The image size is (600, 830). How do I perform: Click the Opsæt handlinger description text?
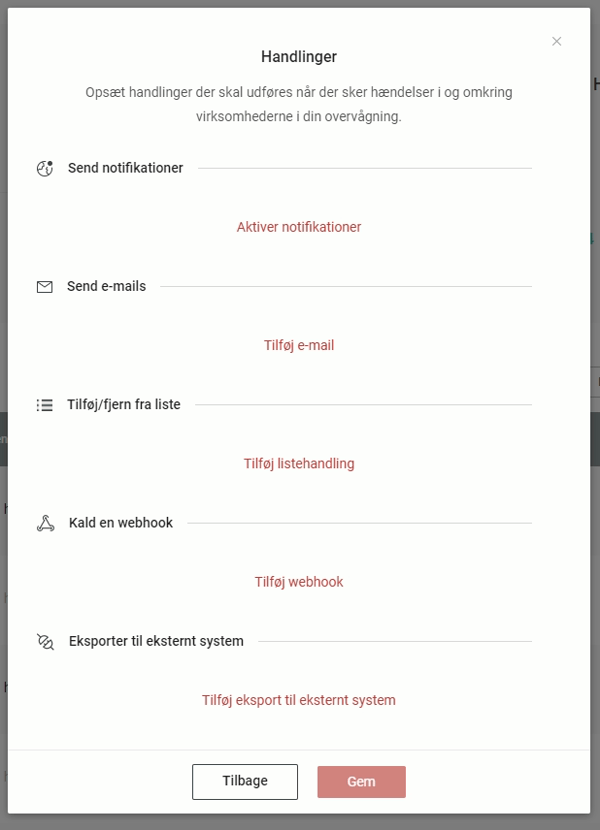(299, 104)
